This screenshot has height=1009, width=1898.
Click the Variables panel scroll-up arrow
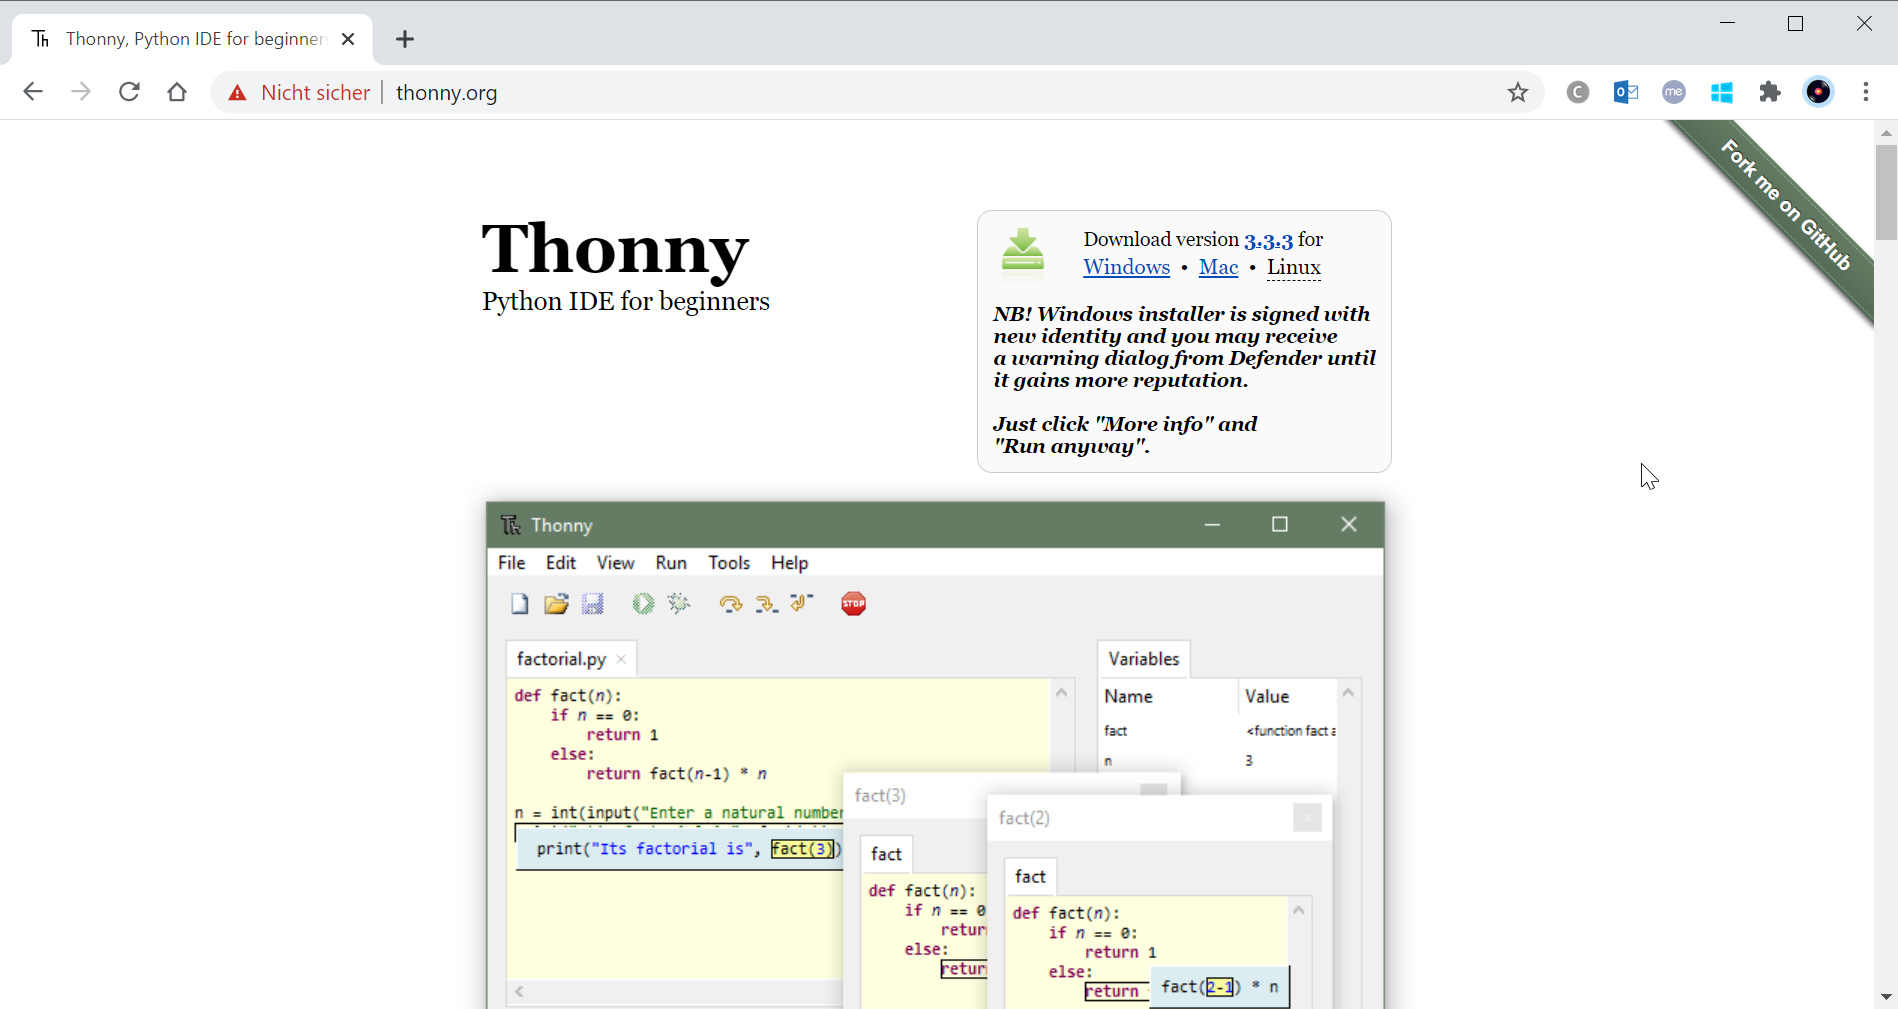coord(1348,692)
